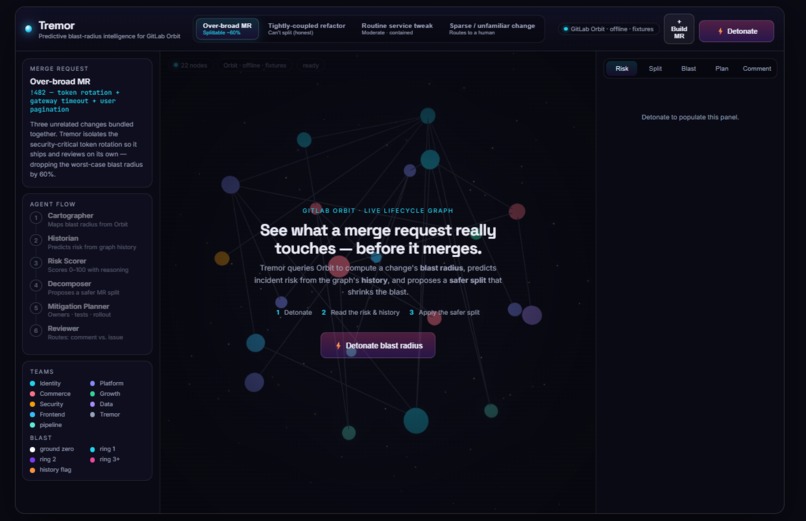806x521 pixels.
Task: Switch to Tightly-coupled refactor scenario
Action: (x=306, y=29)
